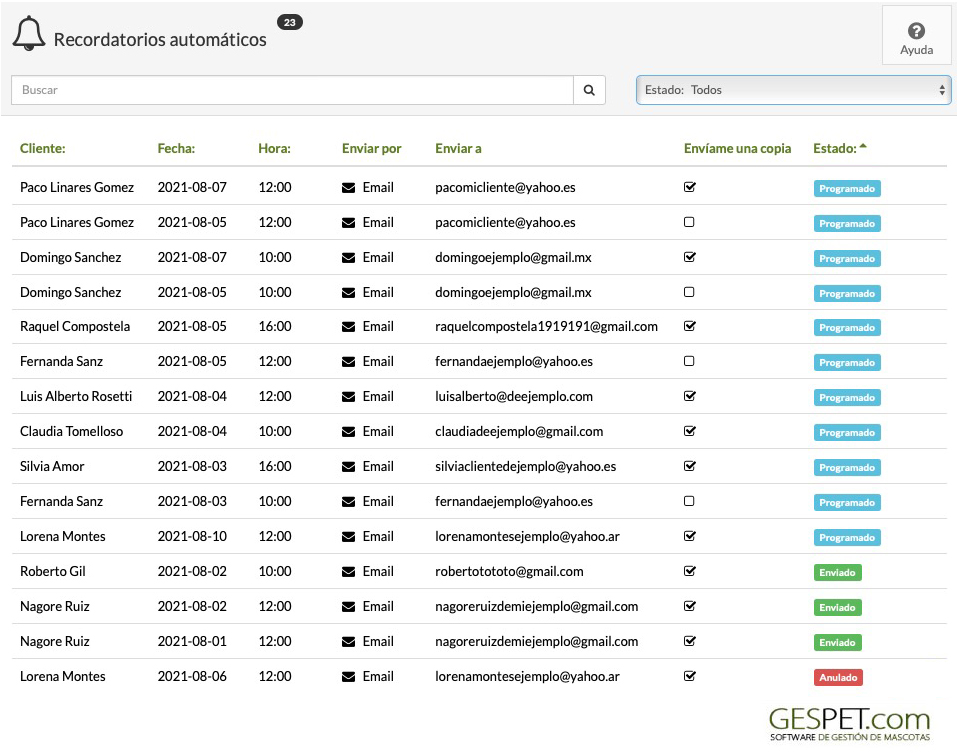
Task: Open the Ayuda help button
Action: pyautogui.click(x=916, y=35)
